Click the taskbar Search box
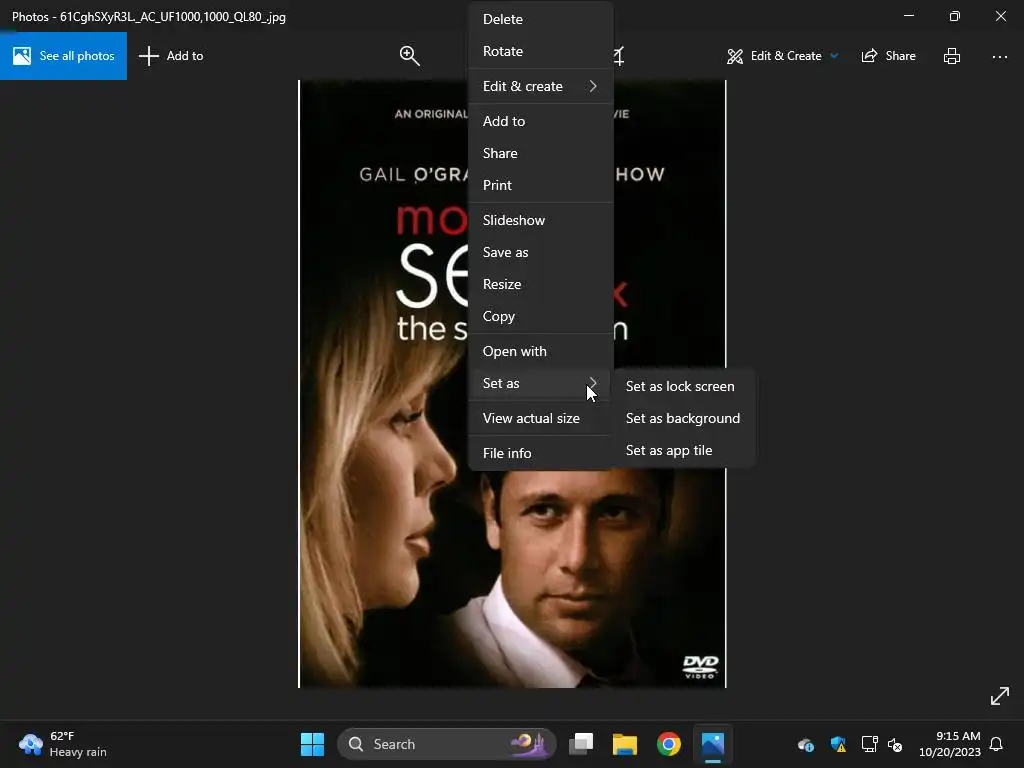 click(x=447, y=744)
